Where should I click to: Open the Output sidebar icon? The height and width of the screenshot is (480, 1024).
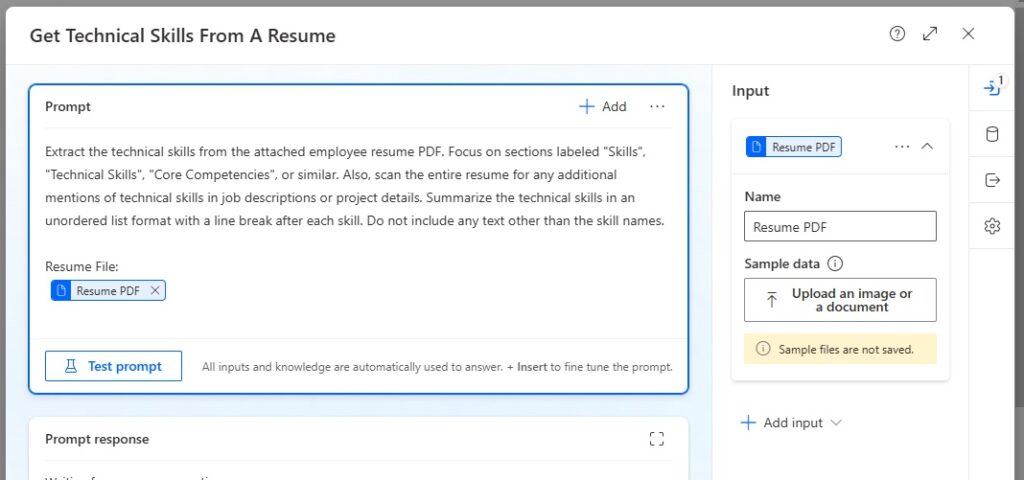992,181
